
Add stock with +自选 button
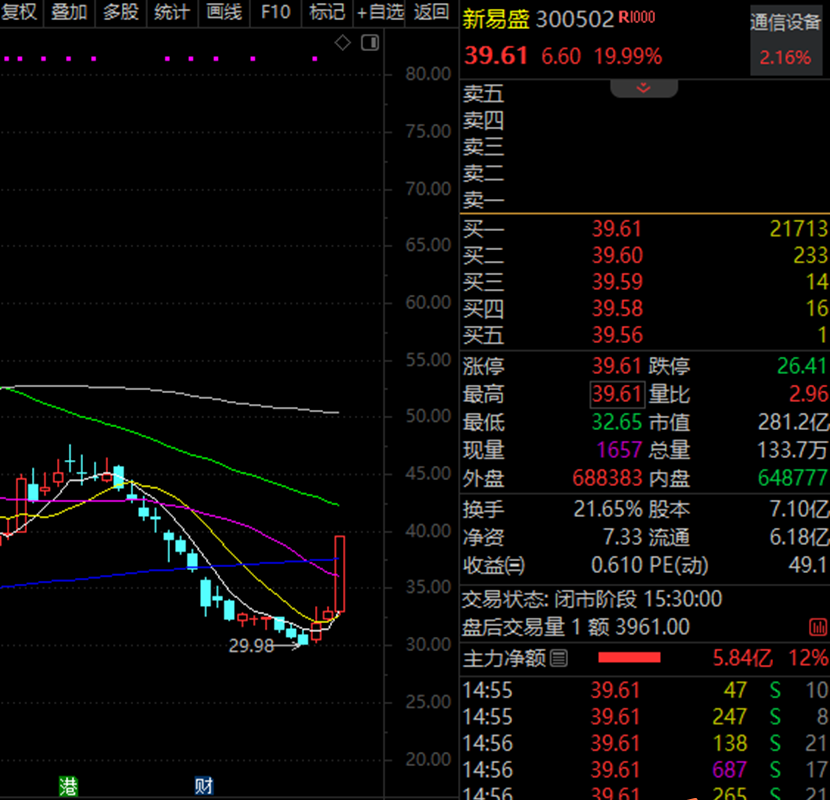[380, 12]
